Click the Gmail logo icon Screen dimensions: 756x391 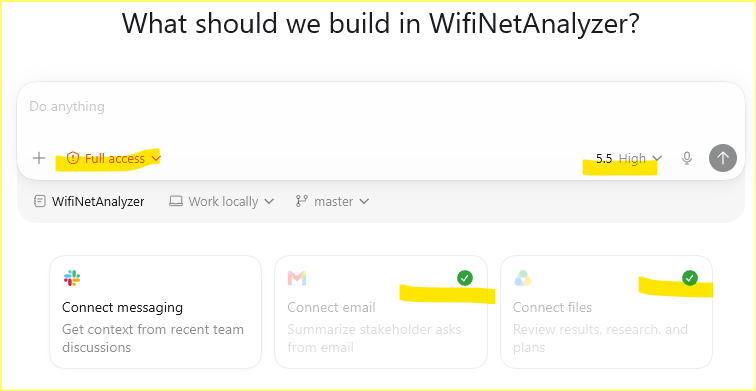[297, 278]
